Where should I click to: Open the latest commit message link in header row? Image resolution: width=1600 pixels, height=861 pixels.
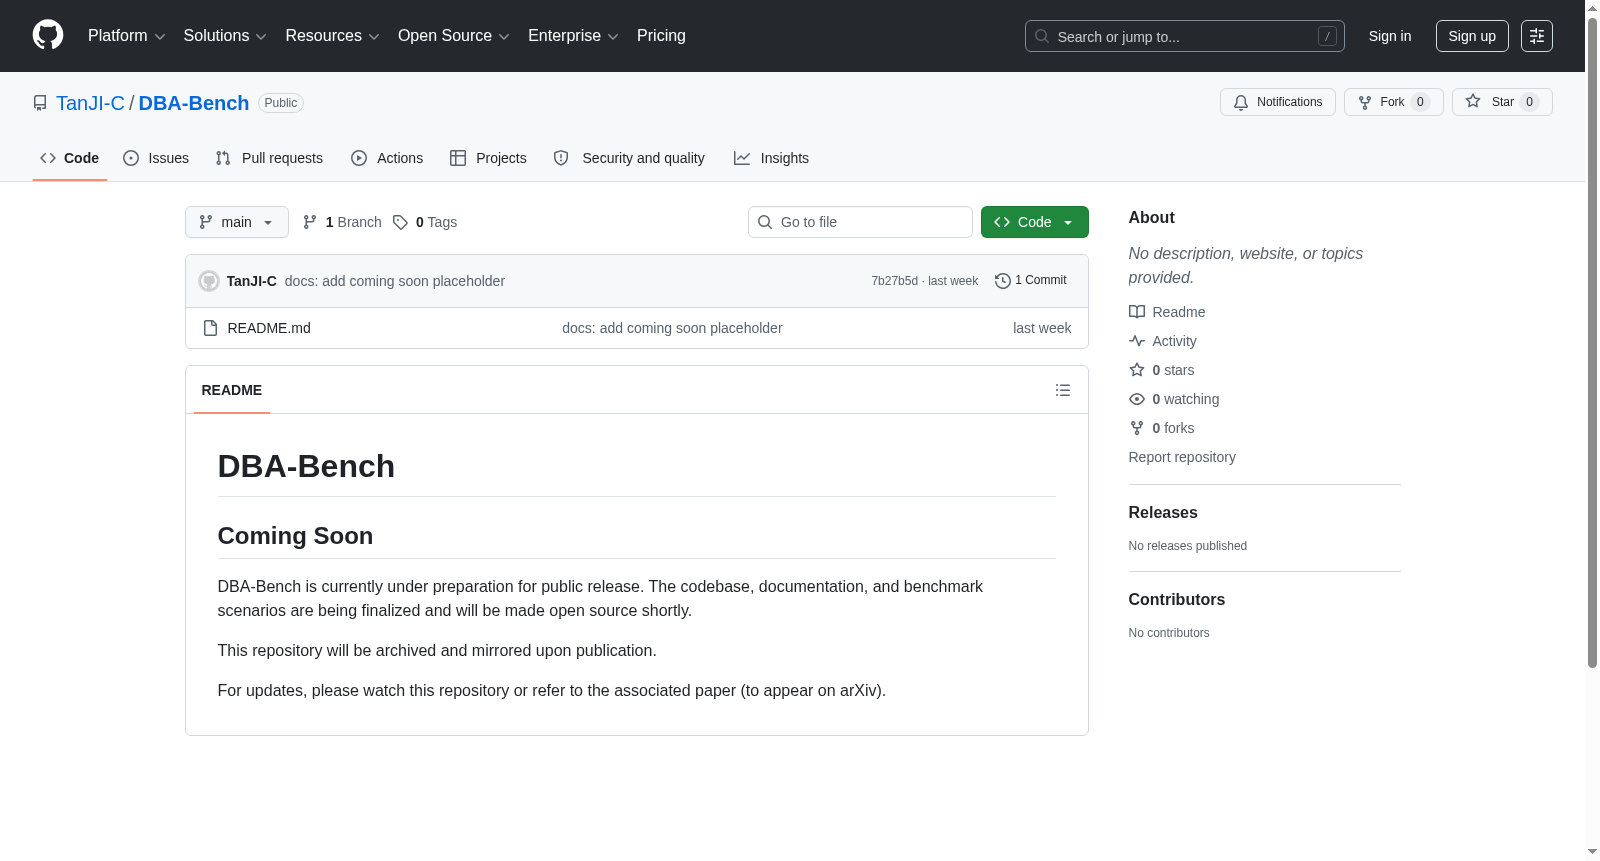point(395,281)
